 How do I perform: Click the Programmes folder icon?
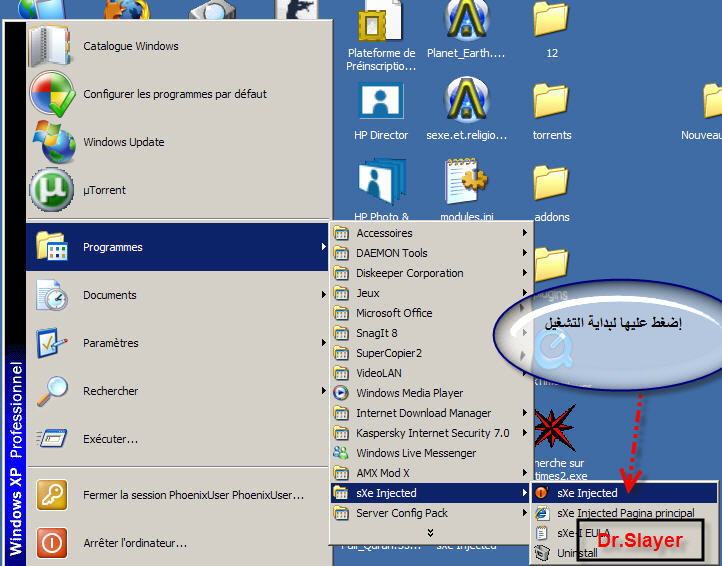pyautogui.click(x=52, y=246)
